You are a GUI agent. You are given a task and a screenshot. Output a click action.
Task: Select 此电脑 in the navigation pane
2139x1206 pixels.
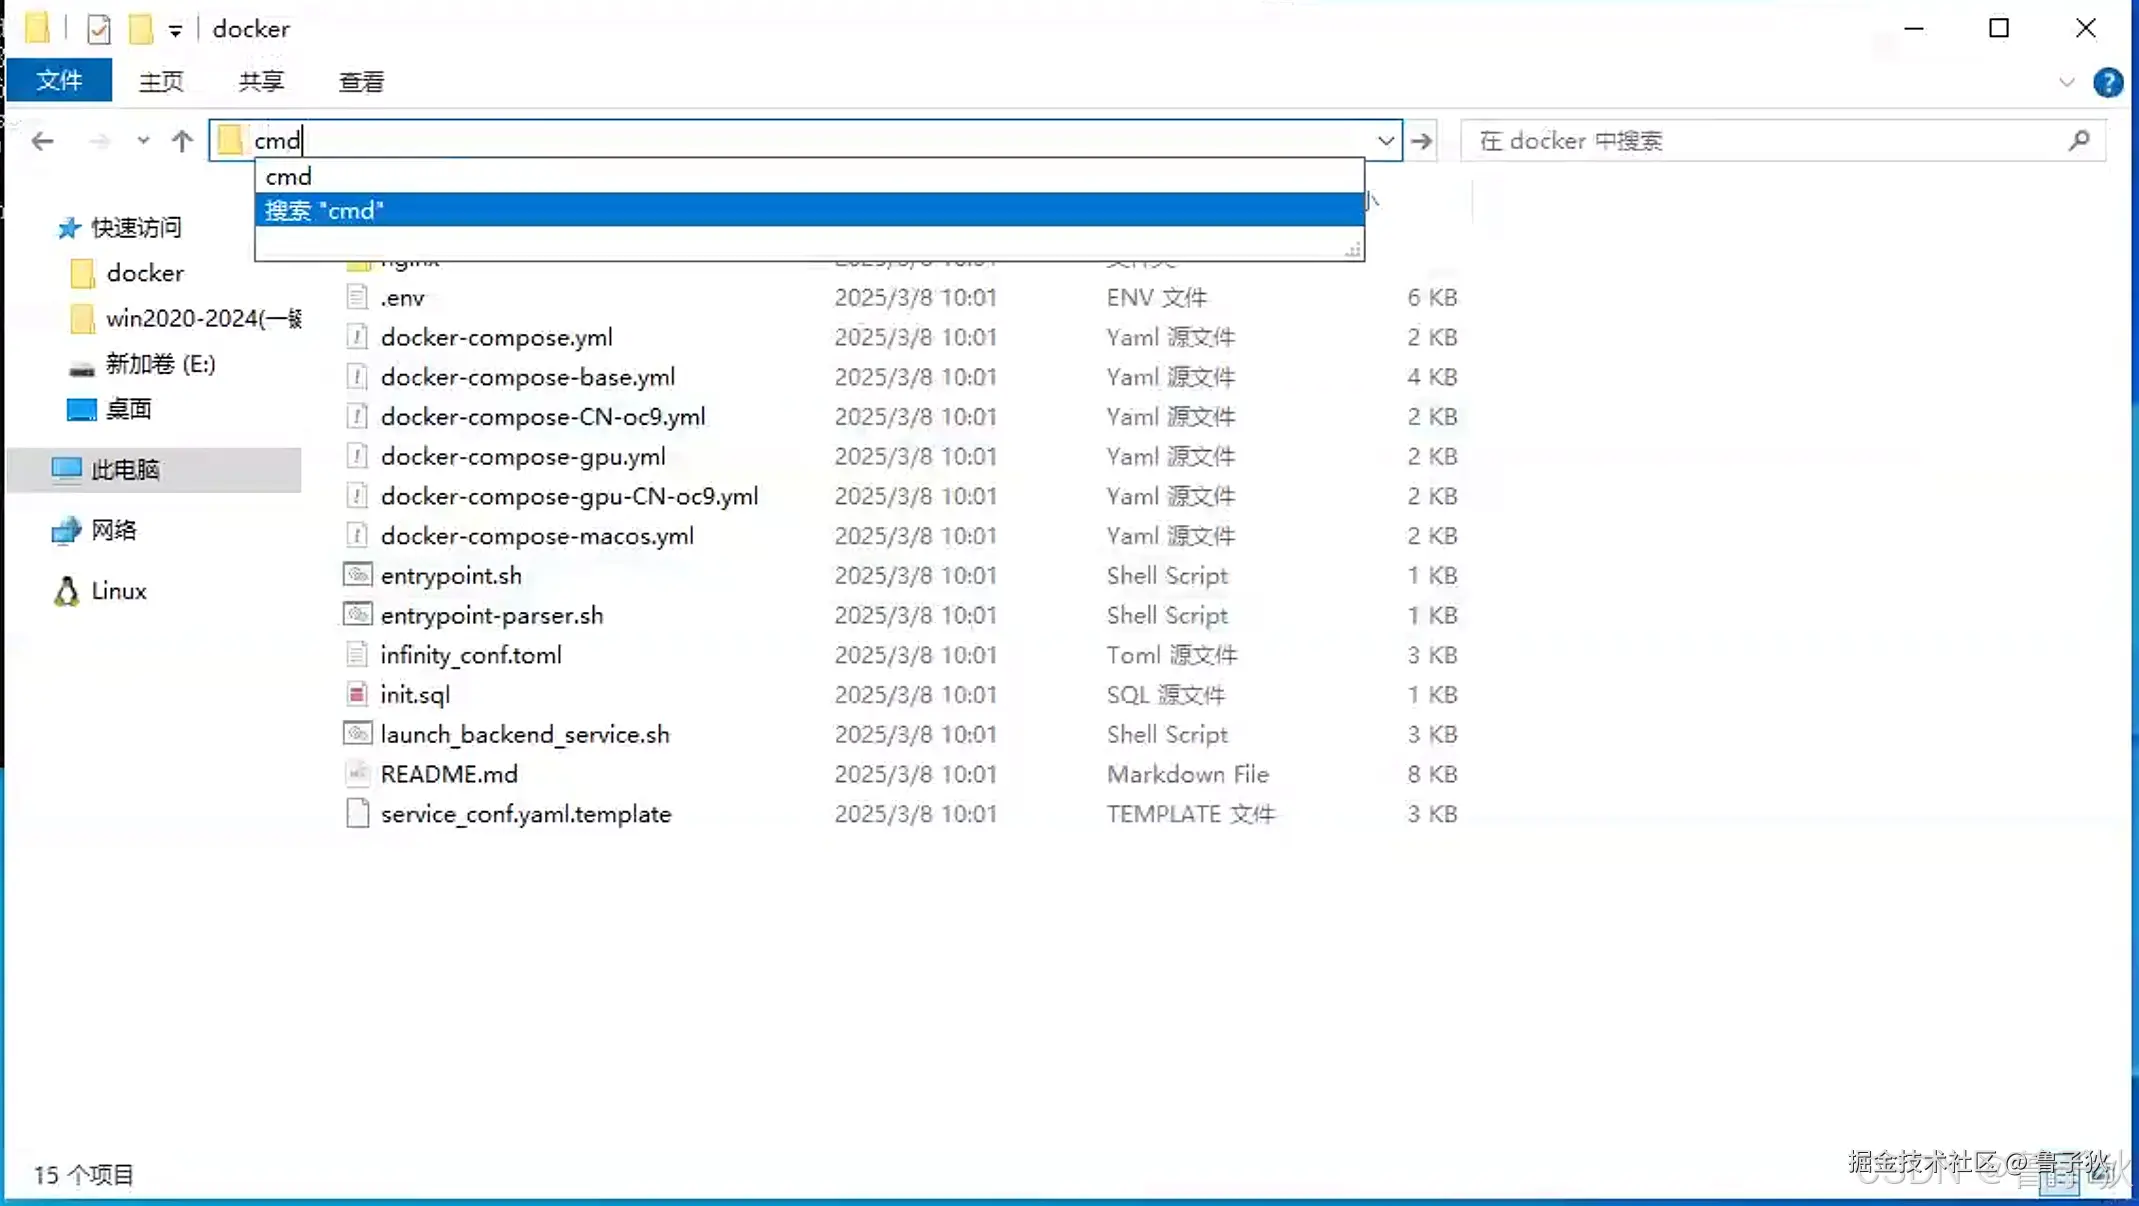pos(125,470)
